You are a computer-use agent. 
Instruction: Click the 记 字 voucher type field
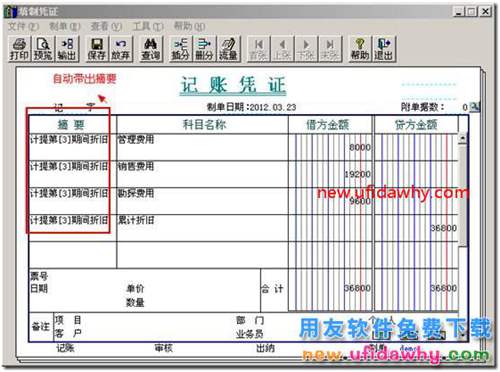(x=75, y=107)
